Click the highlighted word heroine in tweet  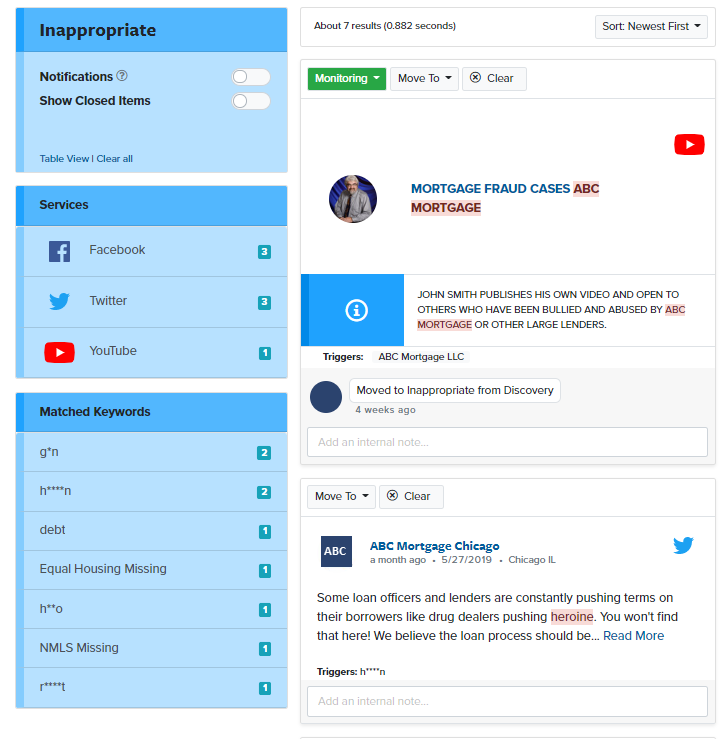(572, 616)
